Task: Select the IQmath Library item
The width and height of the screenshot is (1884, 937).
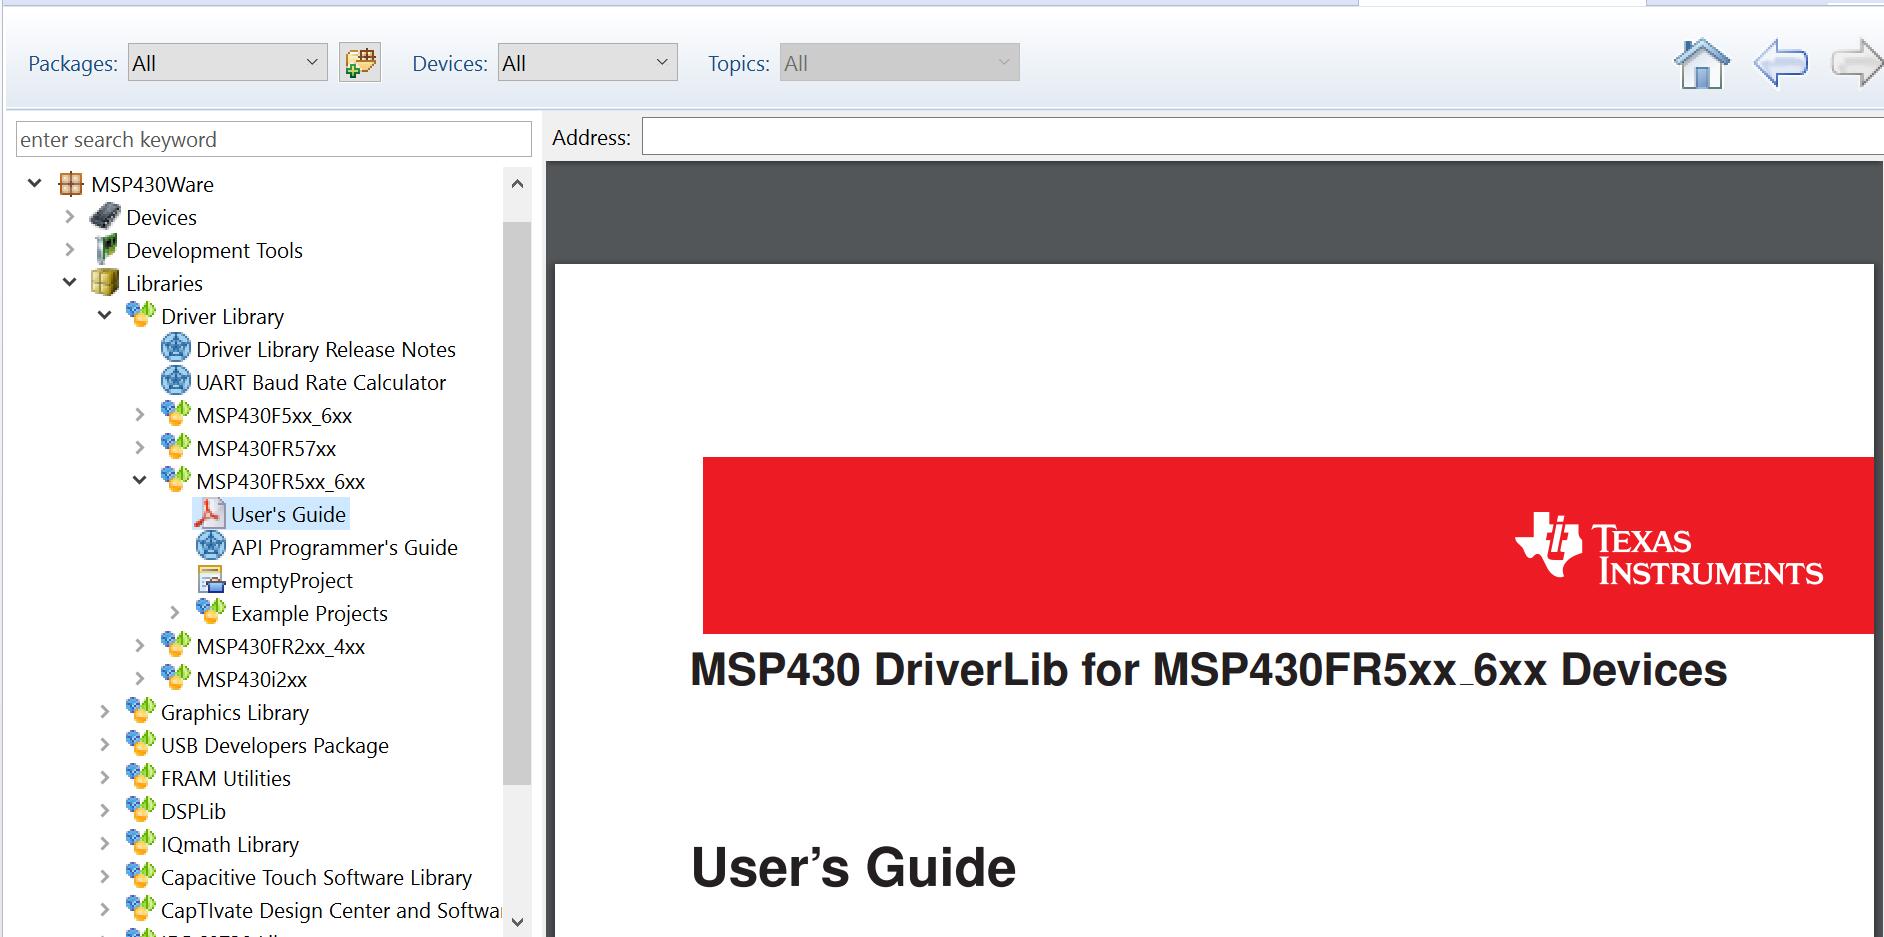Action: (x=230, y=844)
